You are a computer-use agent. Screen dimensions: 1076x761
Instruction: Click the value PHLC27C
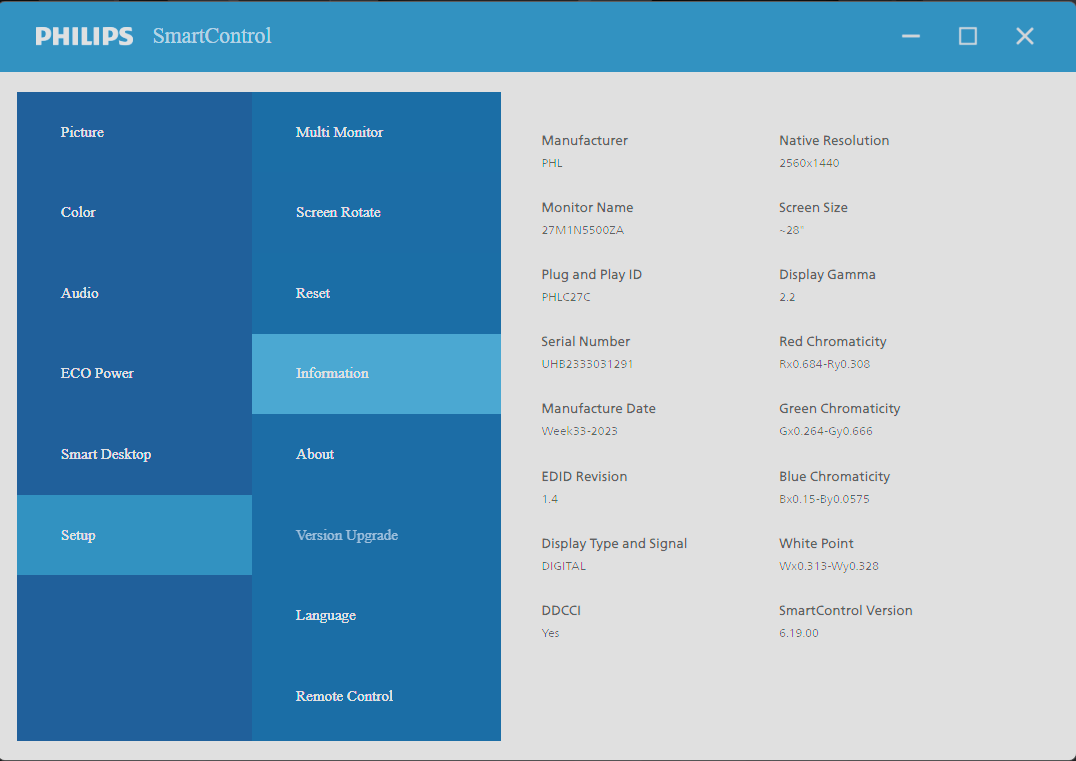tap(566, 297)
